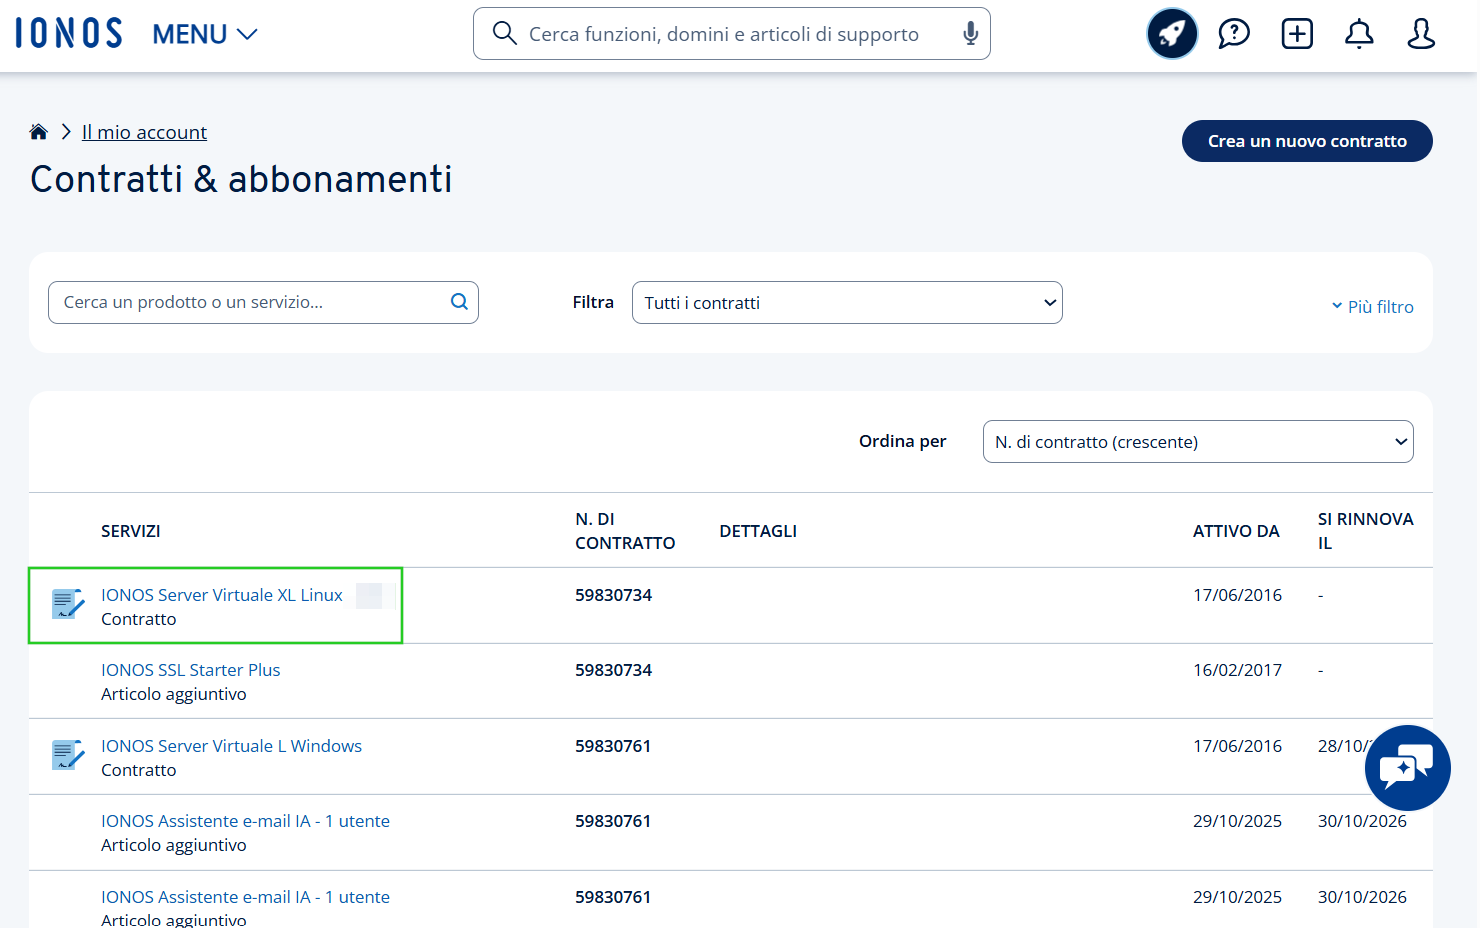
Task: Click the search magnifier icon in top bar
Action: 505,34
